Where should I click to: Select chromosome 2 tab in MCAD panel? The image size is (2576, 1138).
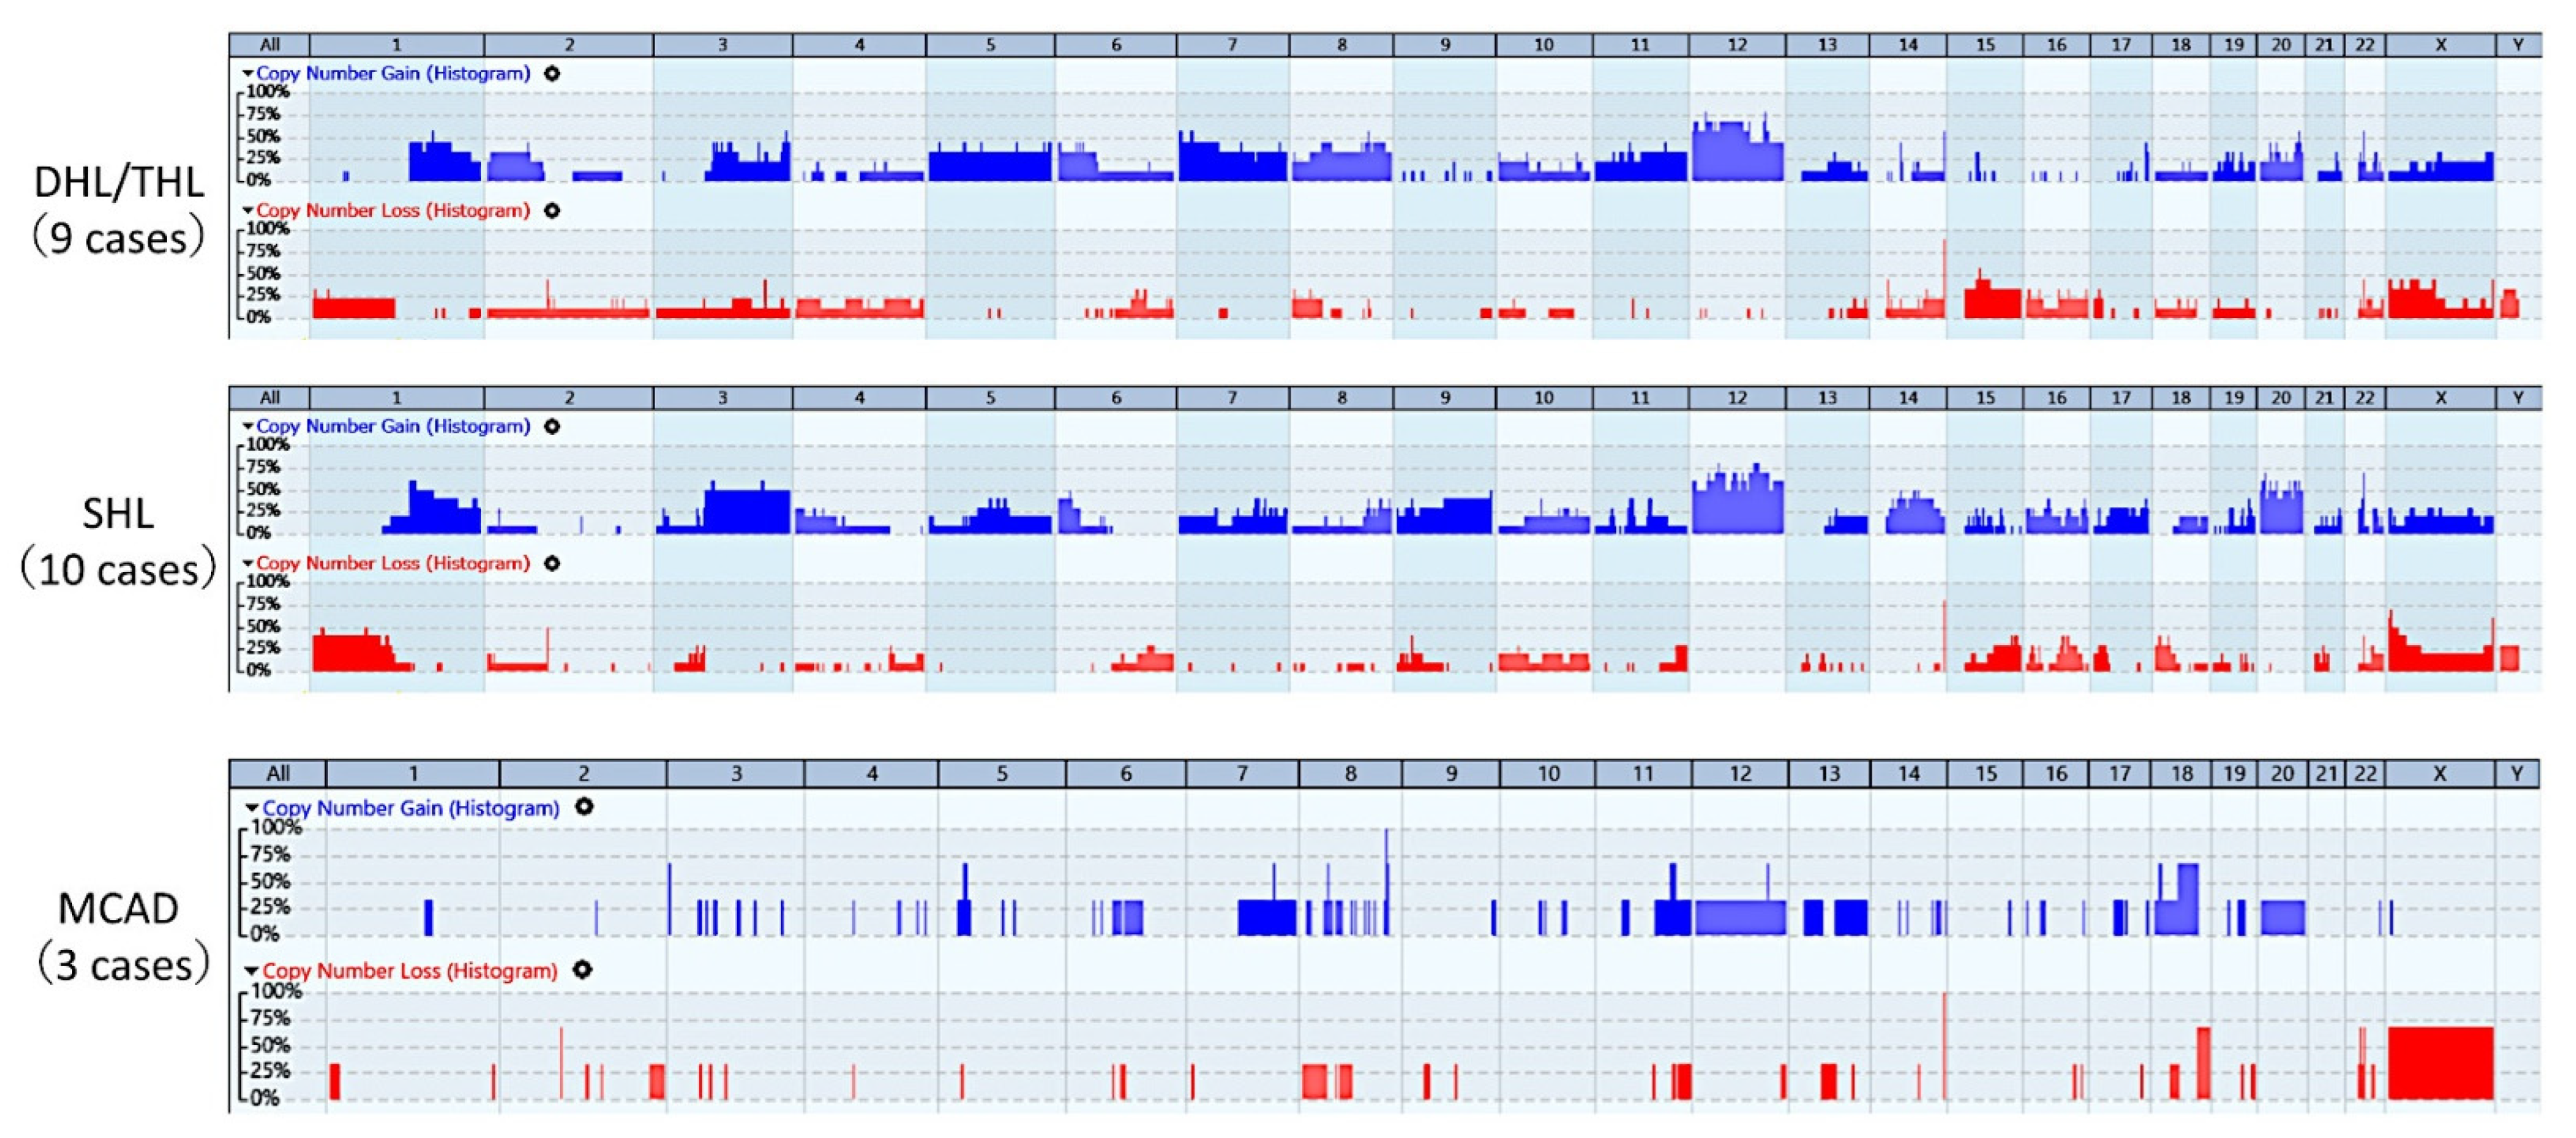point(583,773)
